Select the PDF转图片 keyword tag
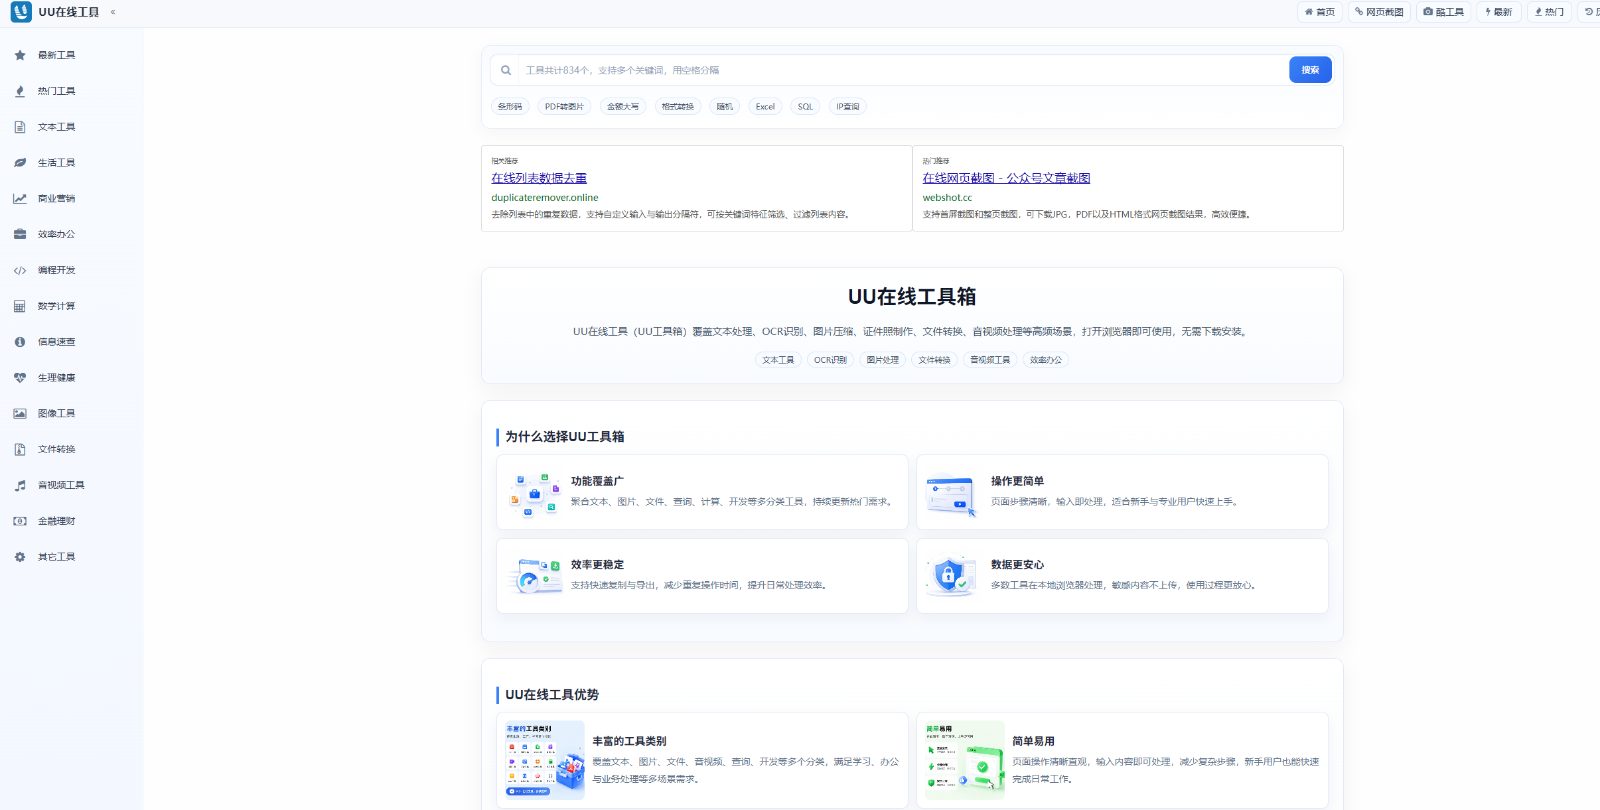 (x=564, y=107)
